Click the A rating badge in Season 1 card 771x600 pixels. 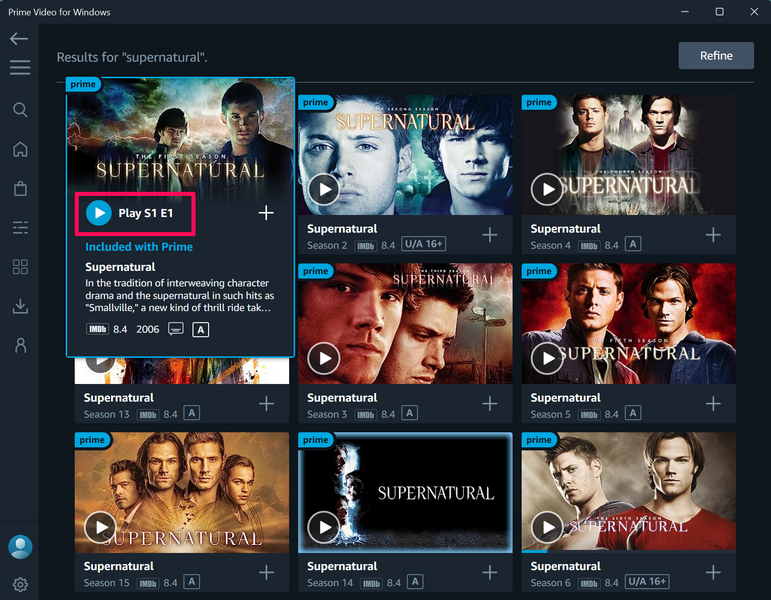pyautogui.click(x=201, y=330)
